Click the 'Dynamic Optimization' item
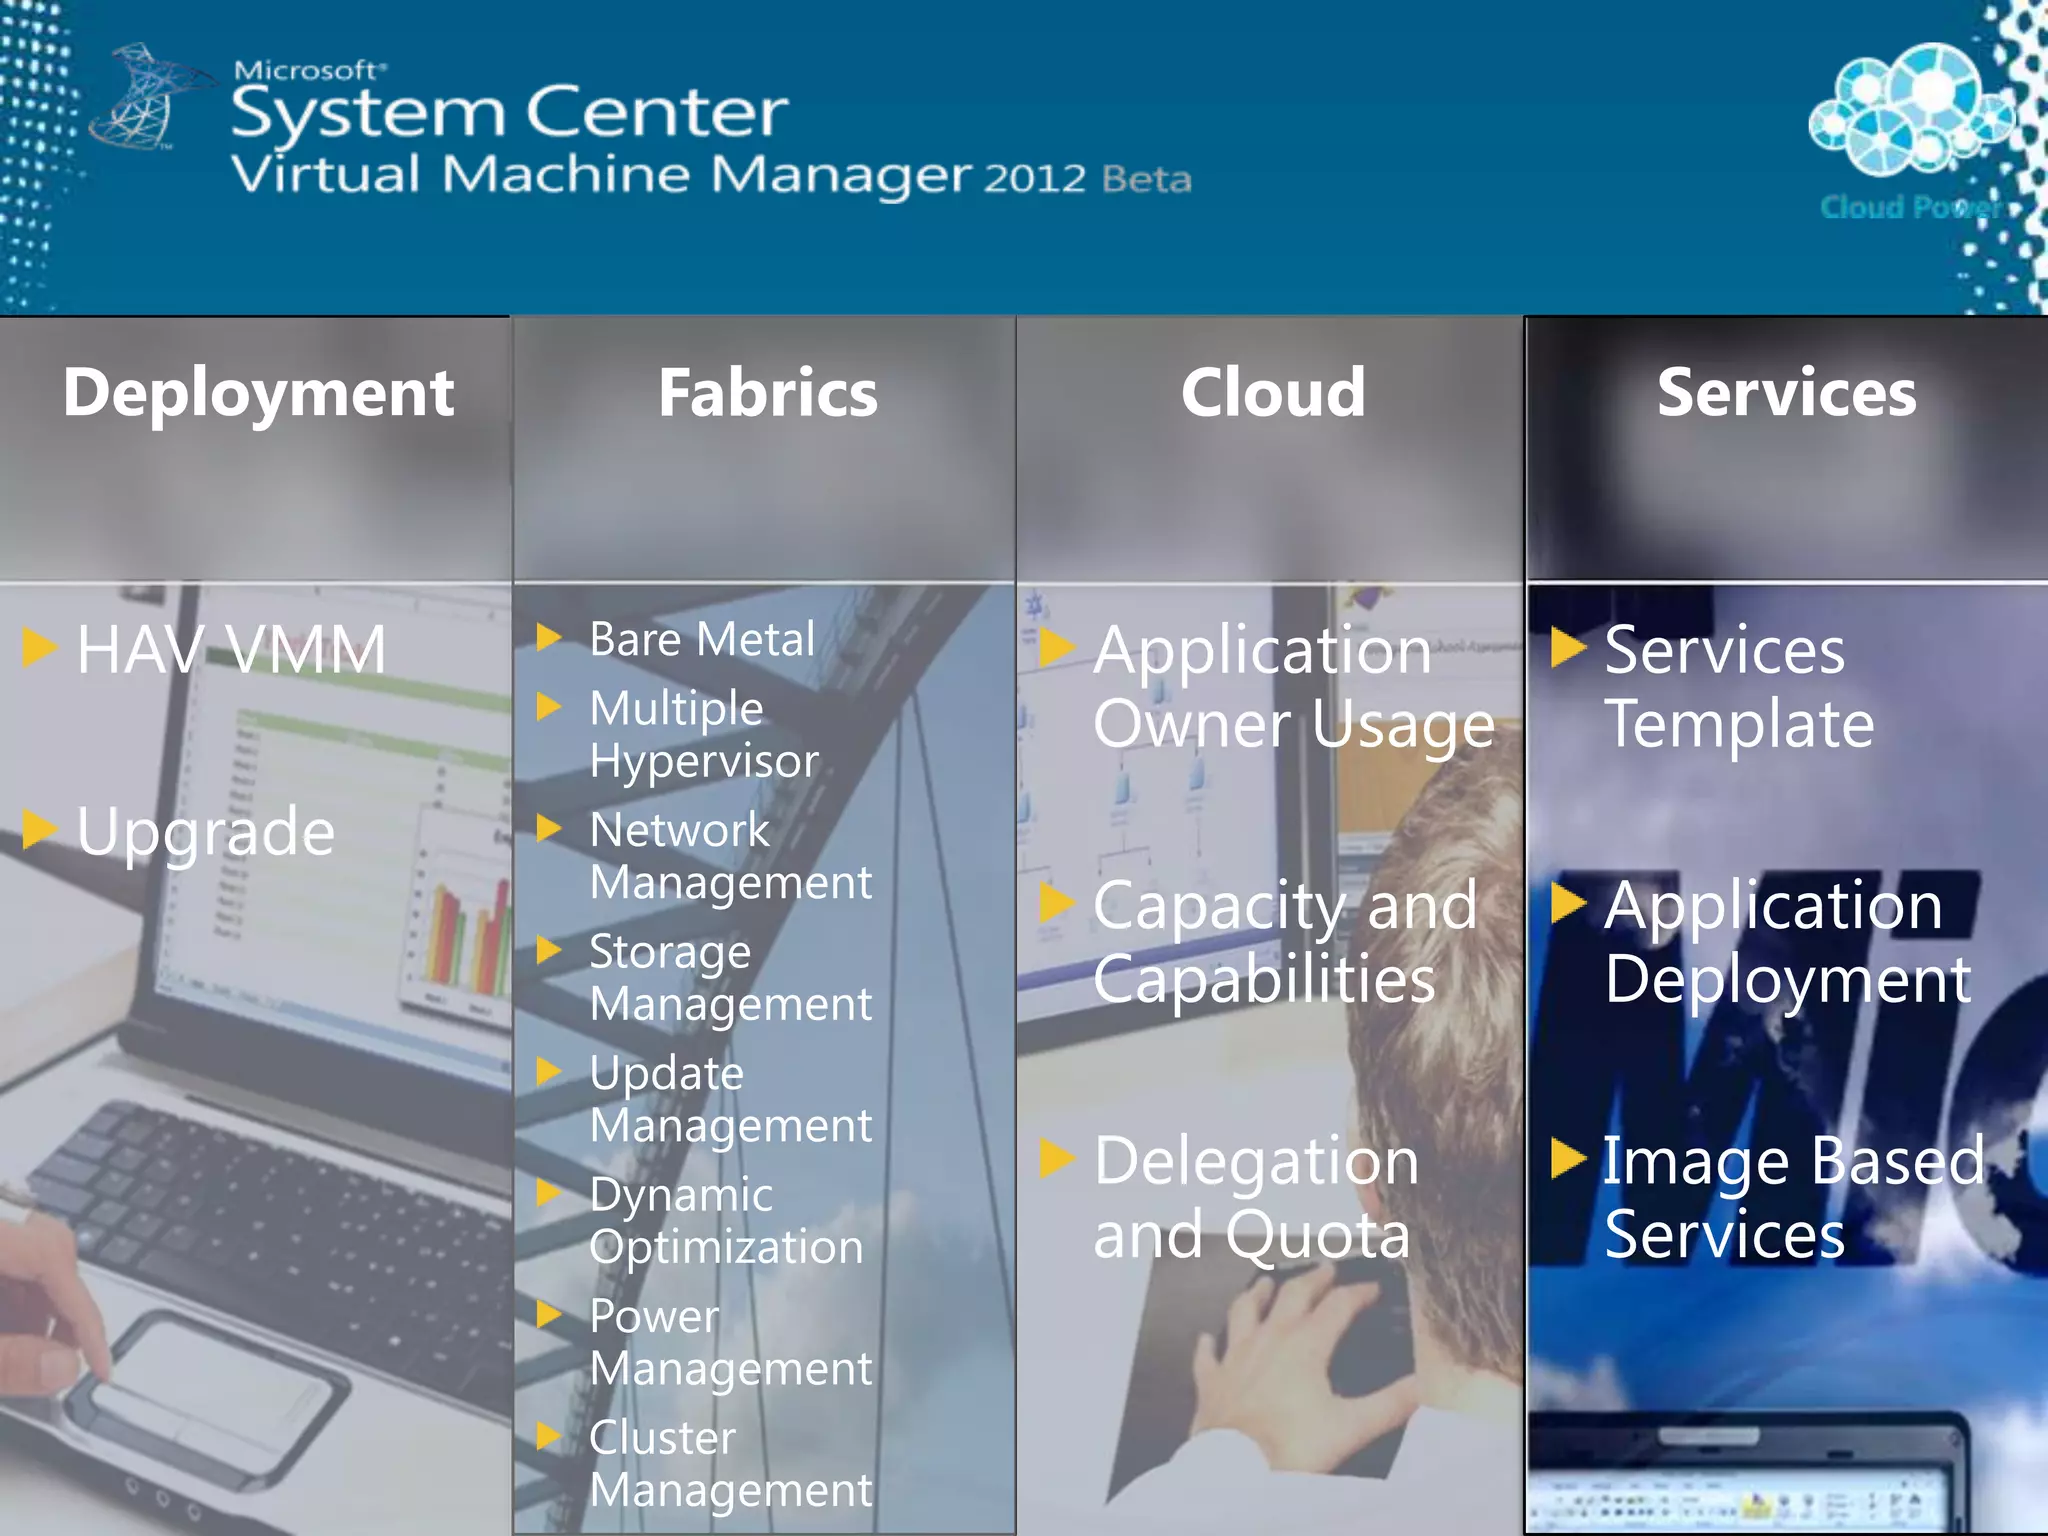The height and width of the screenshot is (1536, 2048). (726, 1221)
